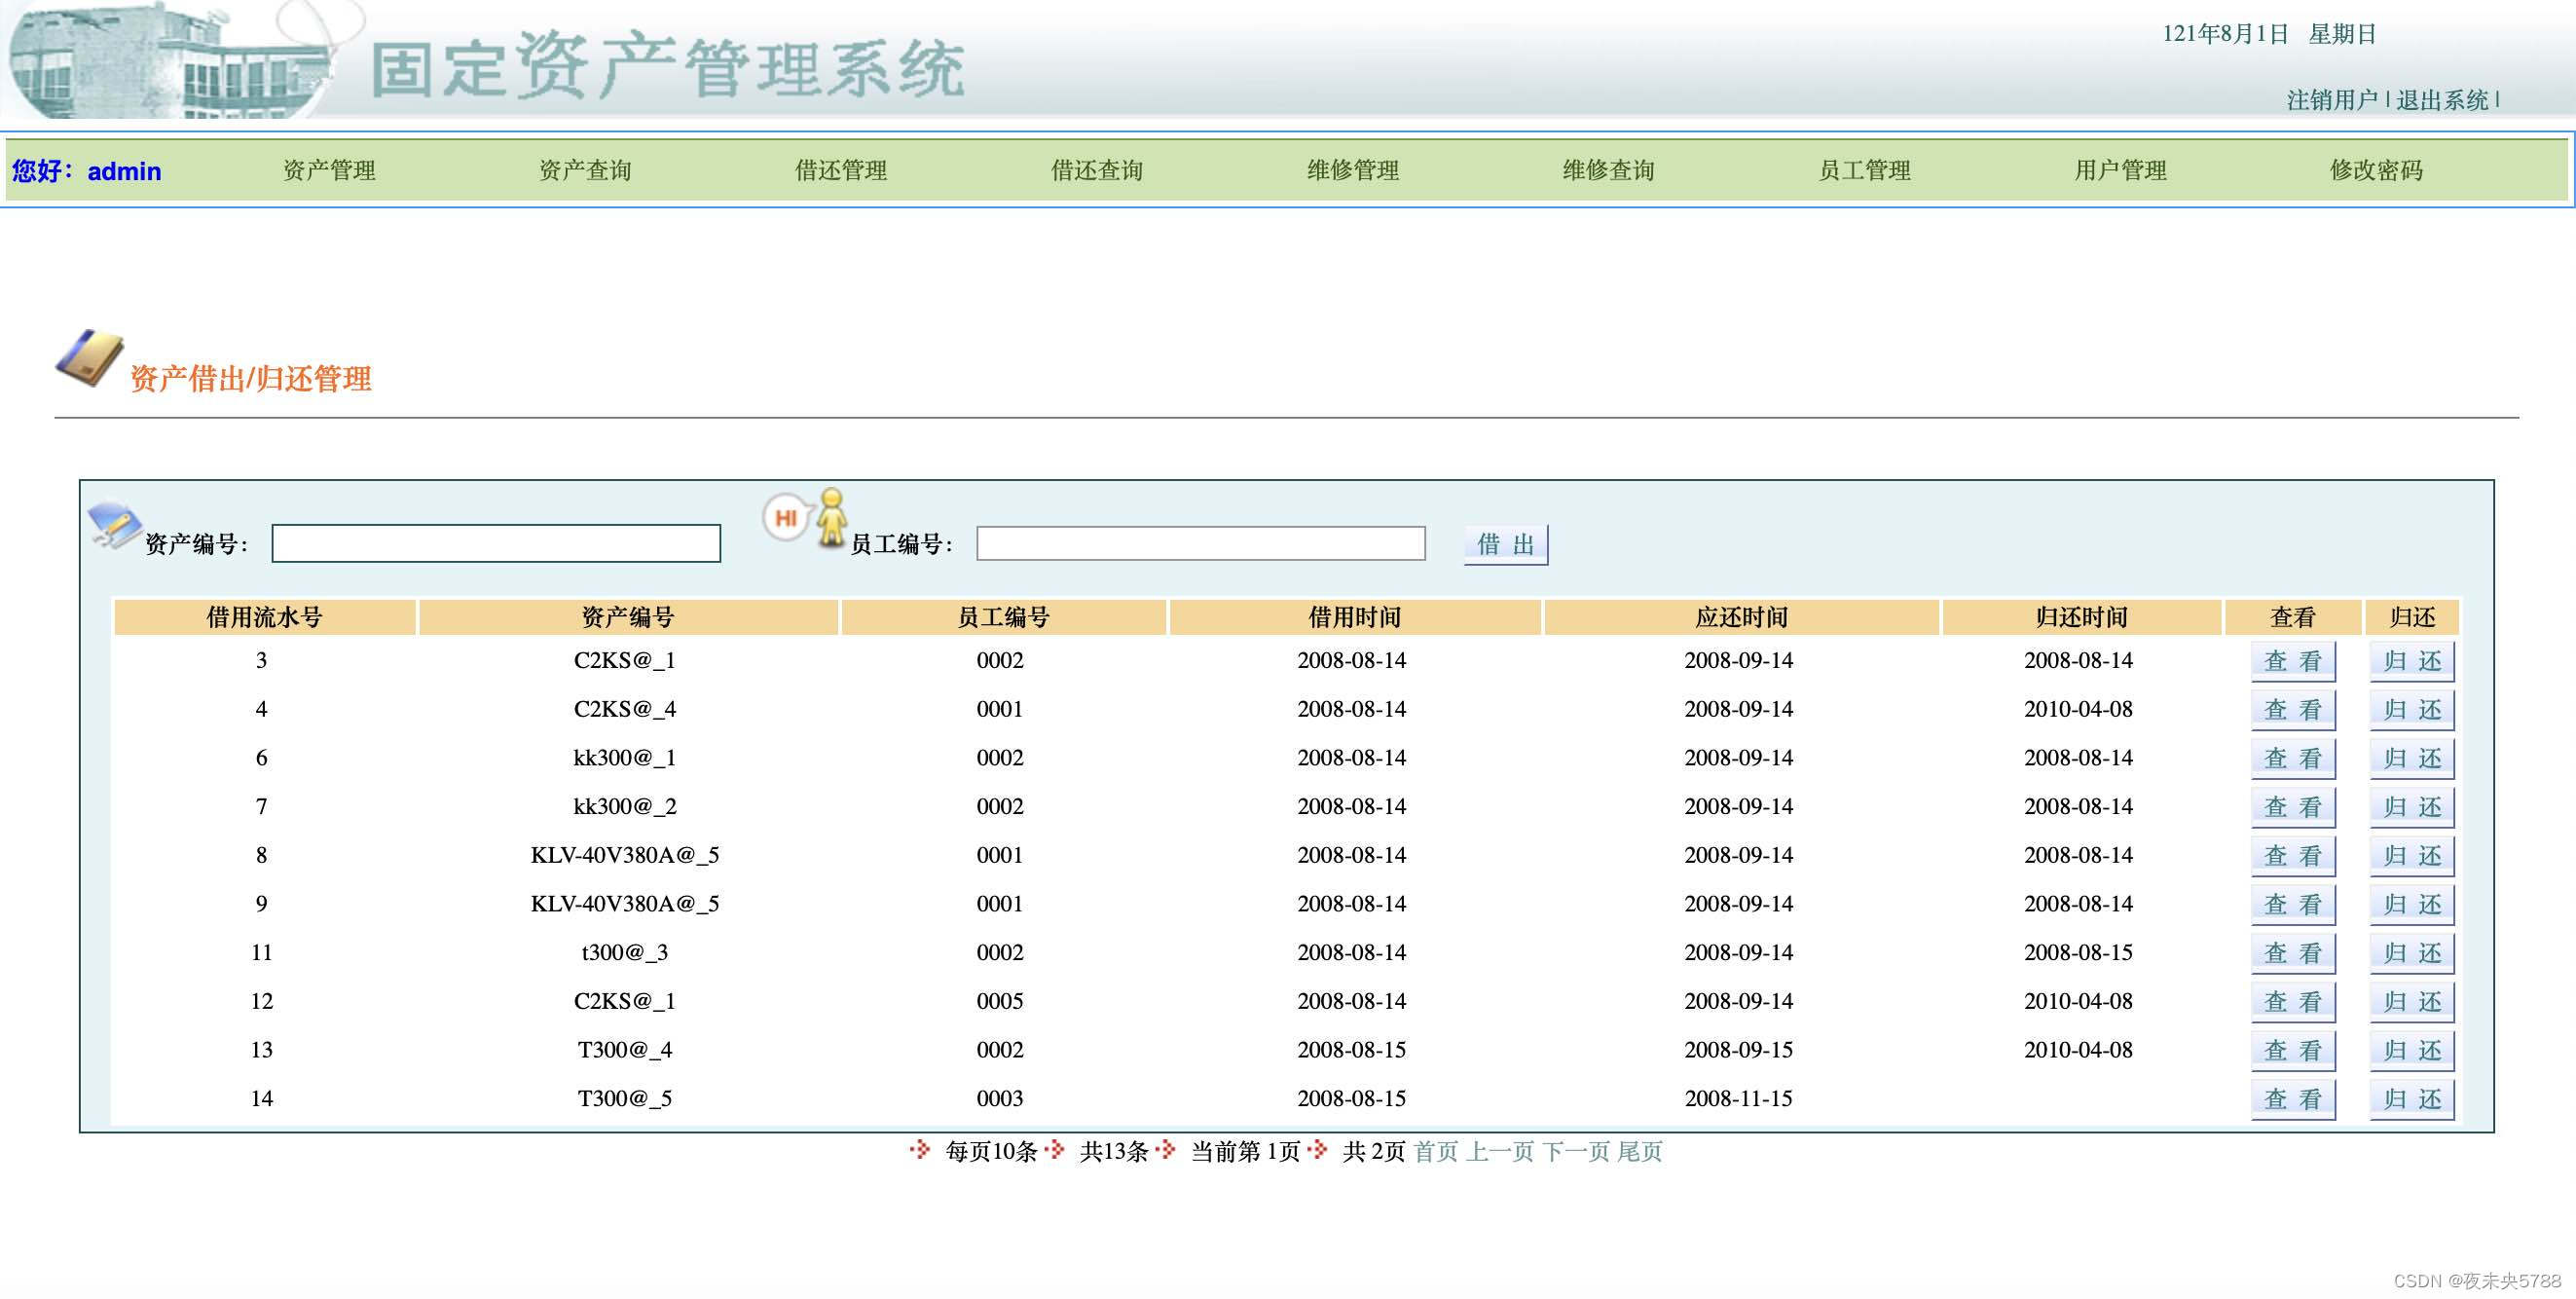The image size is (2576, 1299).
Task: Return asset T300@_4 in record 13
Action: pos(2411,1050)
